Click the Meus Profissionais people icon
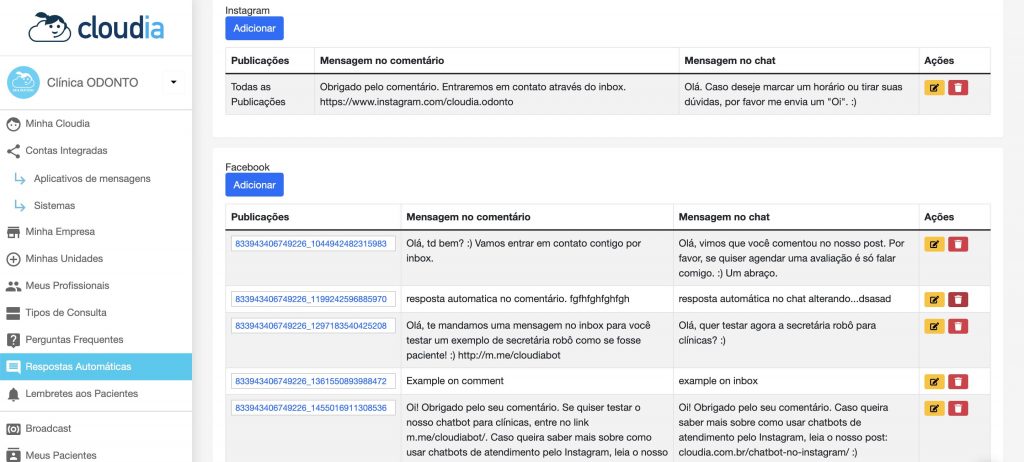 click(13, 286)
